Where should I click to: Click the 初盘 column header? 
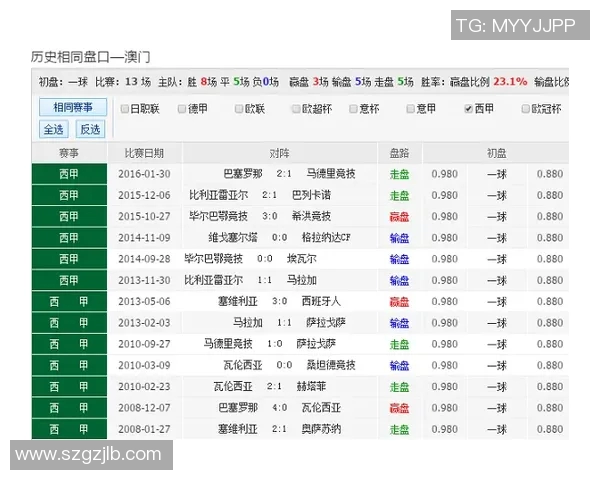click(x=496, y=153)
